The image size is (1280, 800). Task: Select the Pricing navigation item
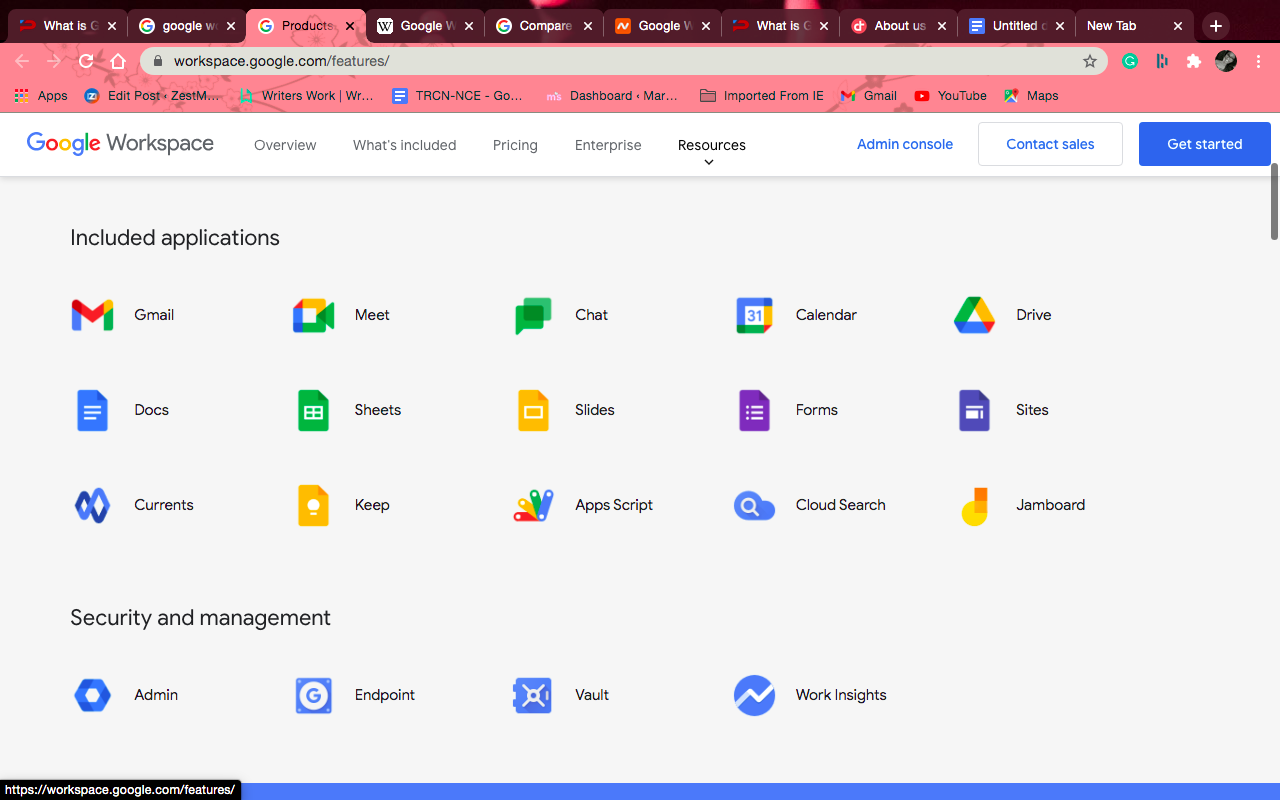coord(515,145)
